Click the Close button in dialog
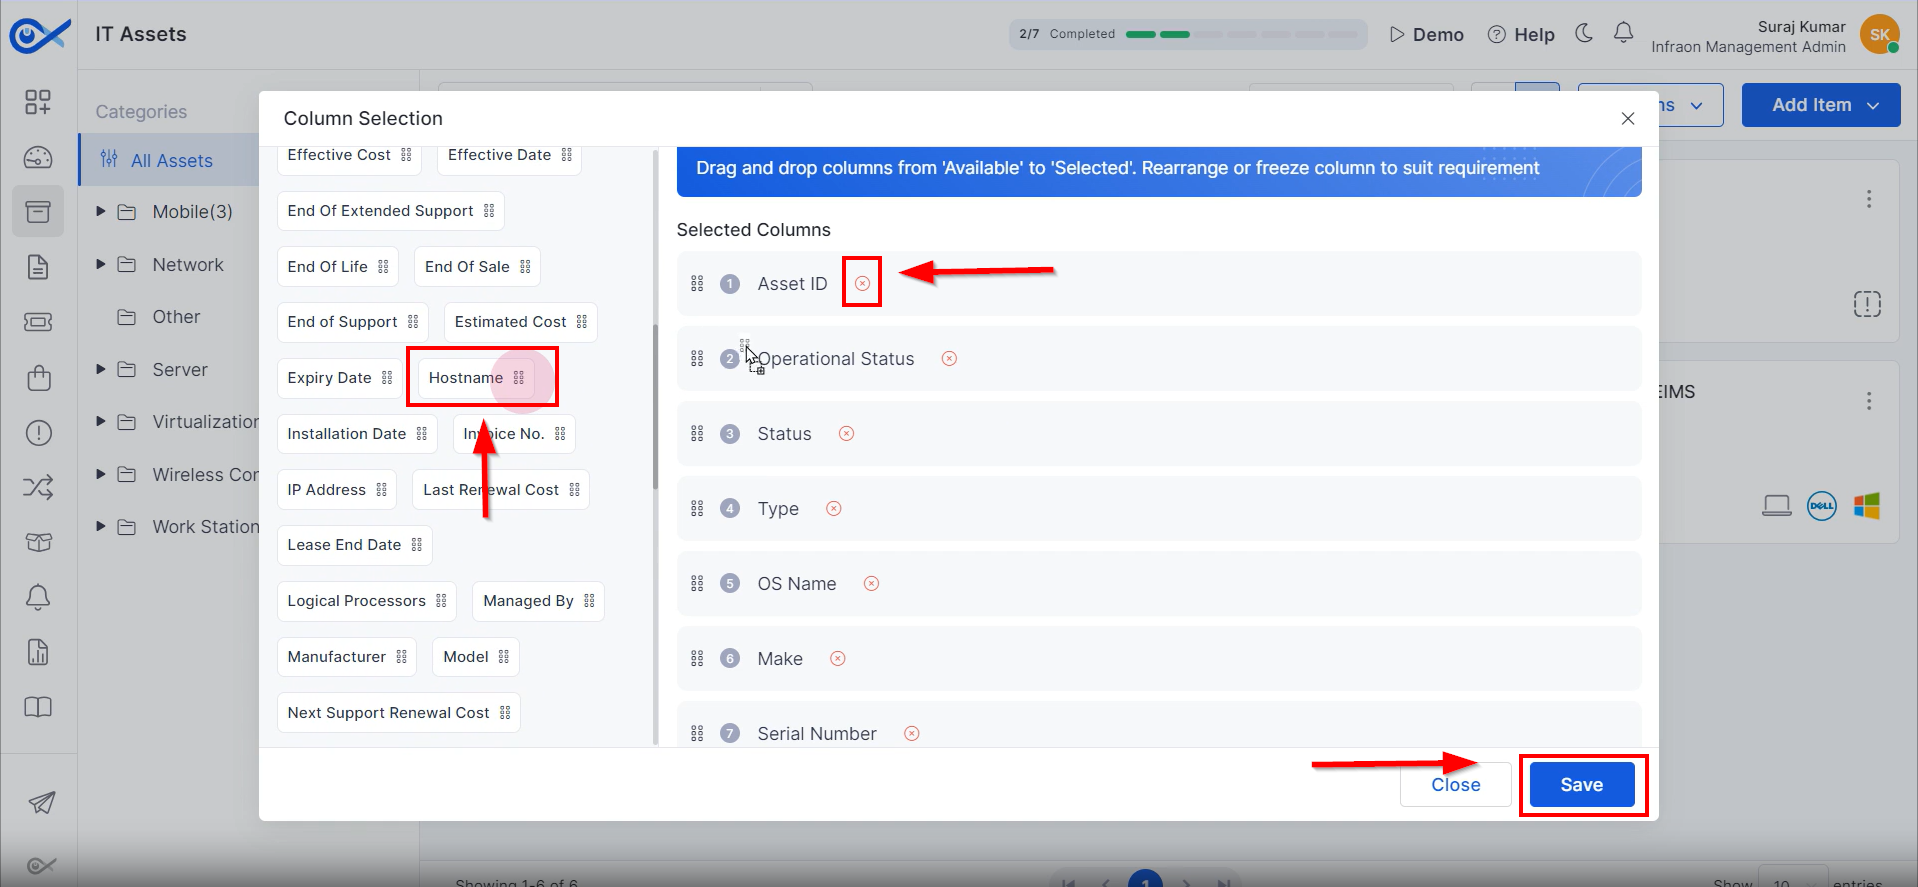Screen dimensions: 1918x887 coord(1455,785)
